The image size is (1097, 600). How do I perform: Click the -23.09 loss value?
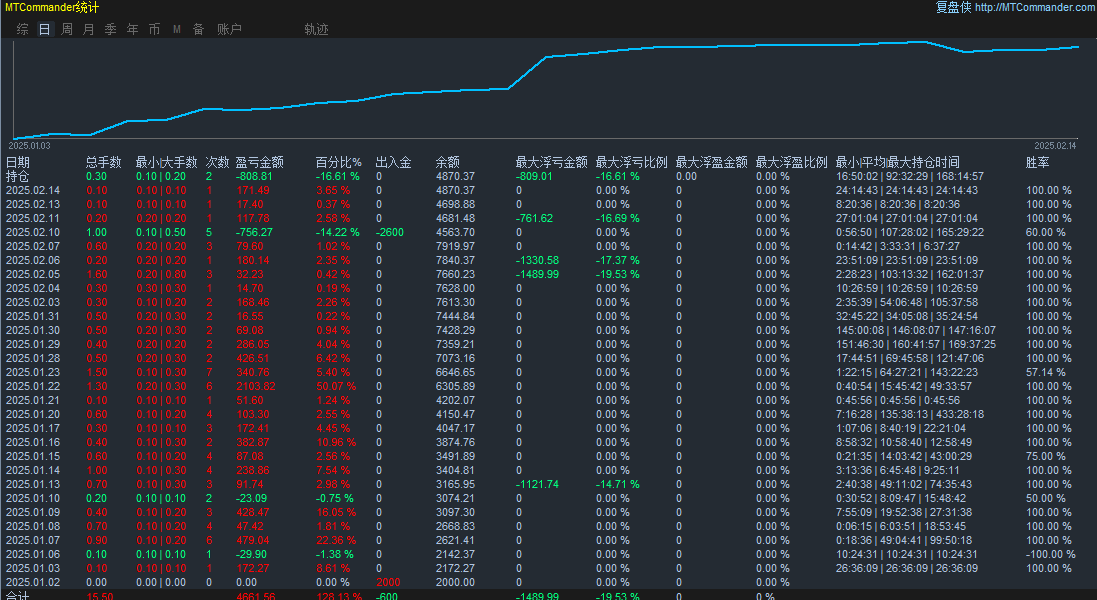(251, 498)
